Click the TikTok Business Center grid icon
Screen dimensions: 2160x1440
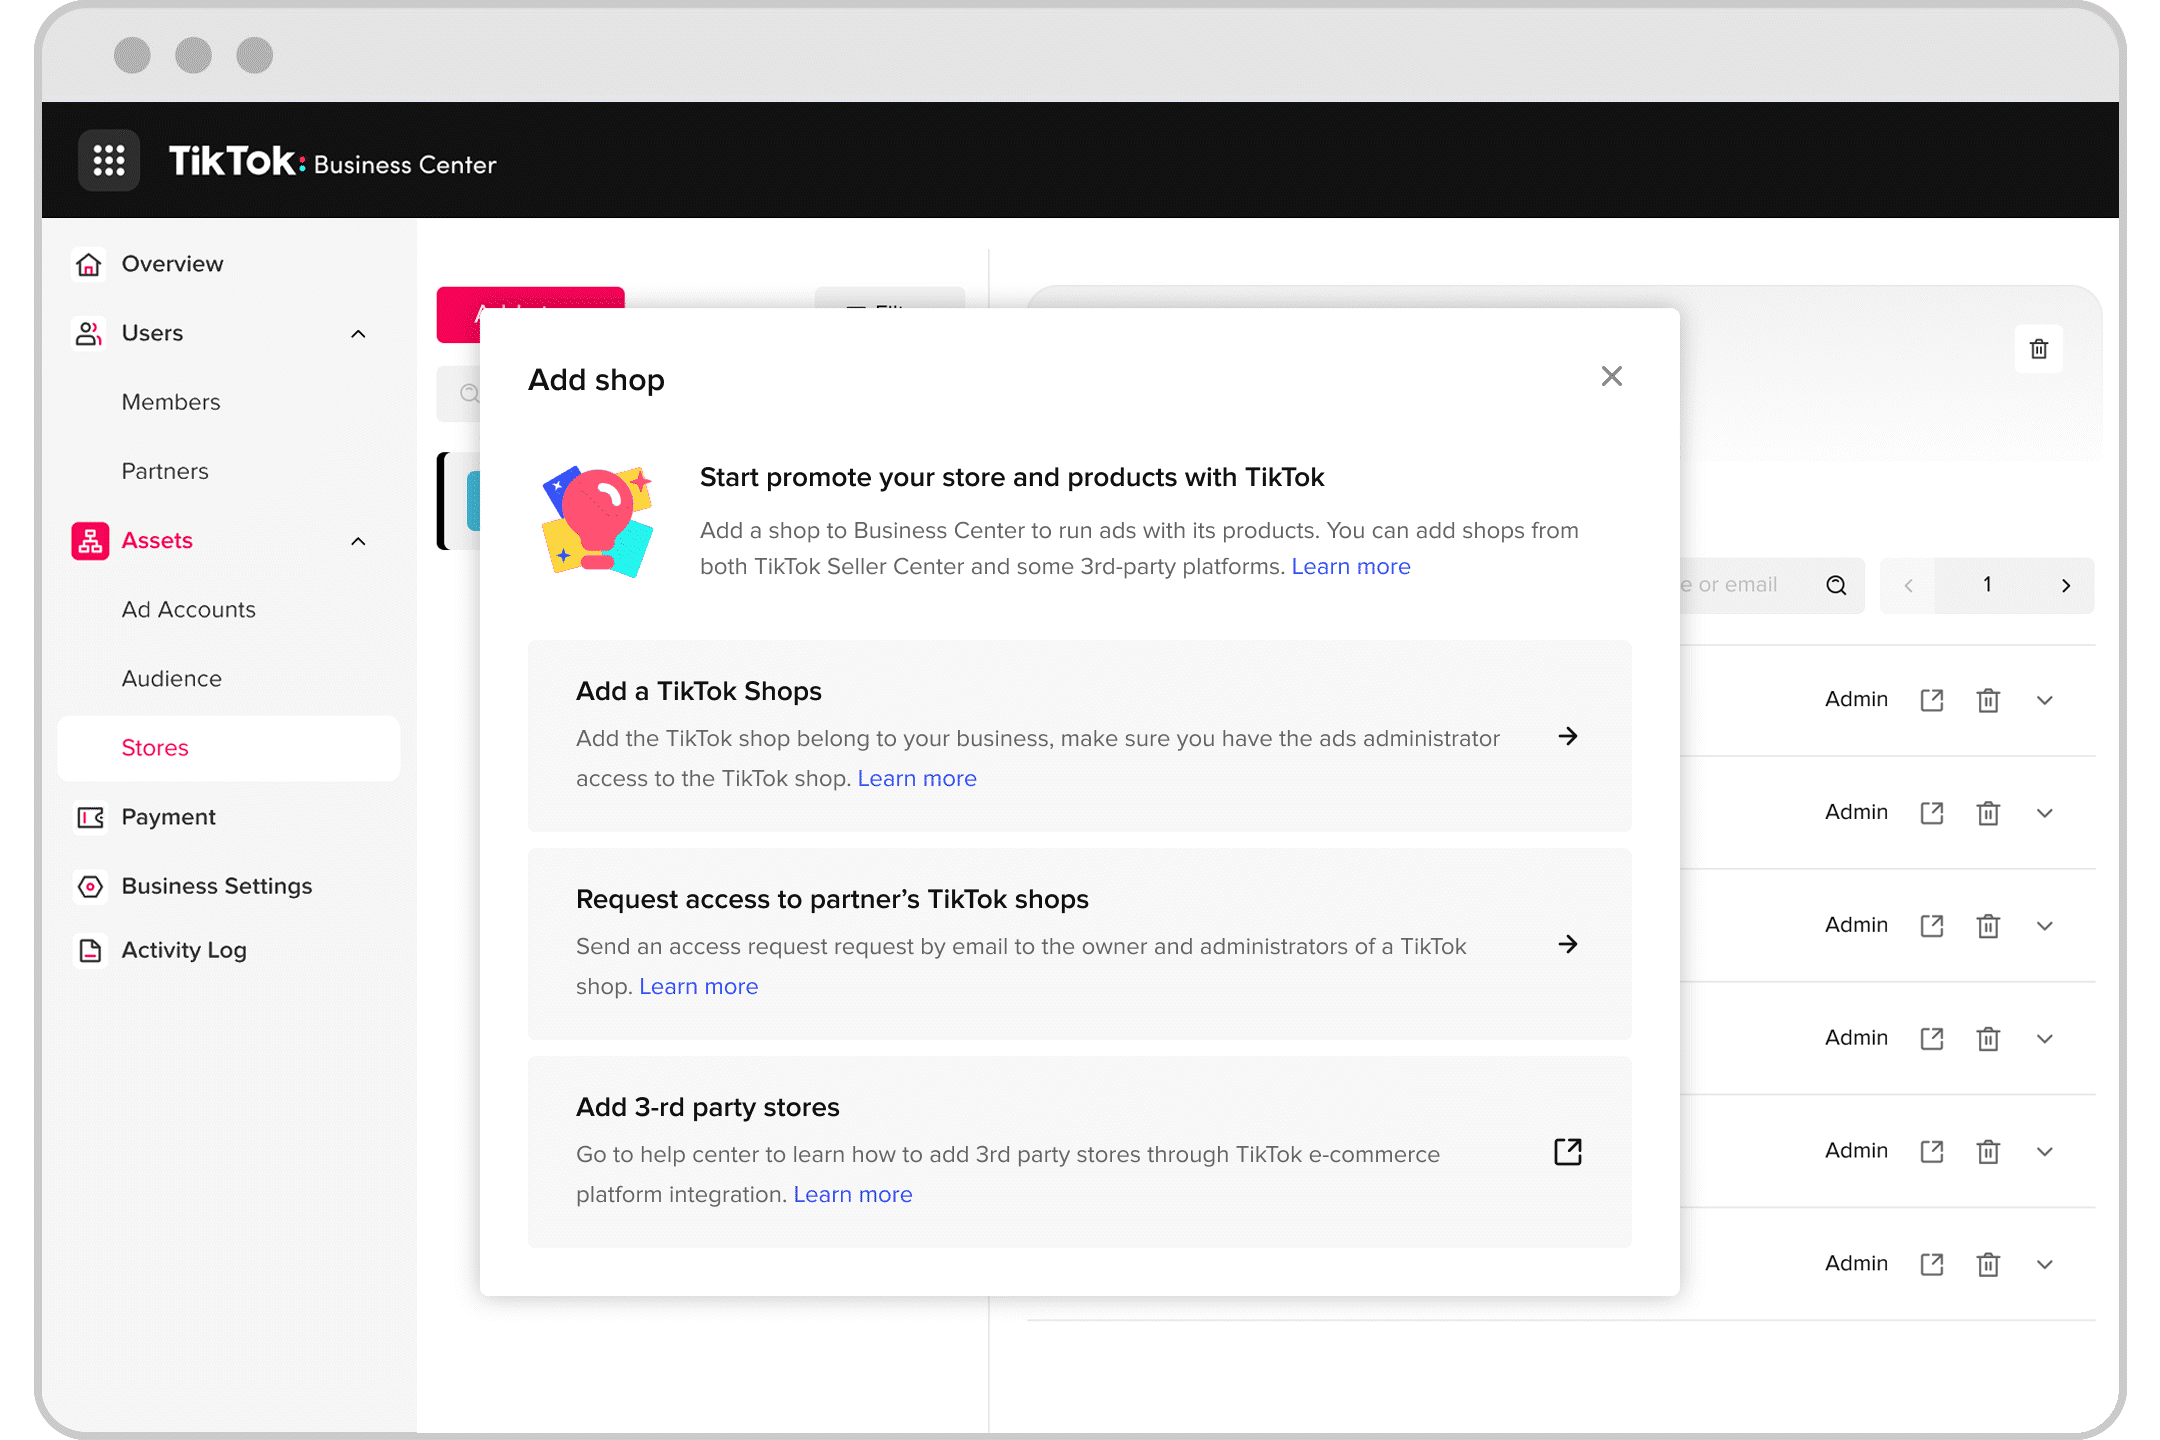pyautogui.click(x=109, y=162)
